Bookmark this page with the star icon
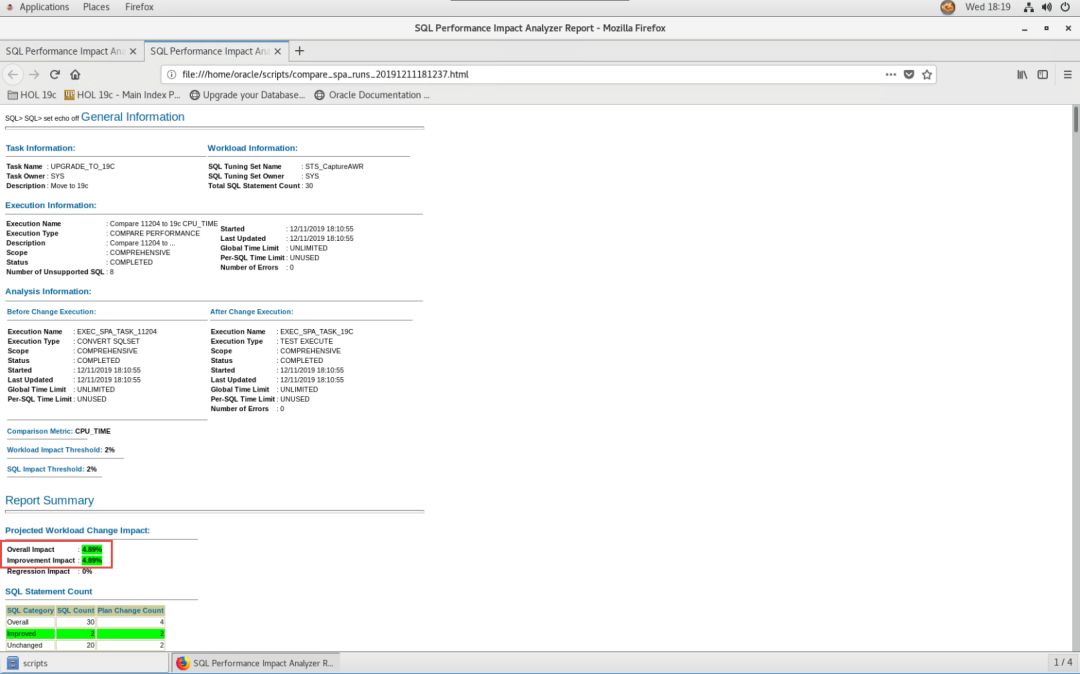Image resolution: width=1080 pixels, height=674 pixels. 927,74
